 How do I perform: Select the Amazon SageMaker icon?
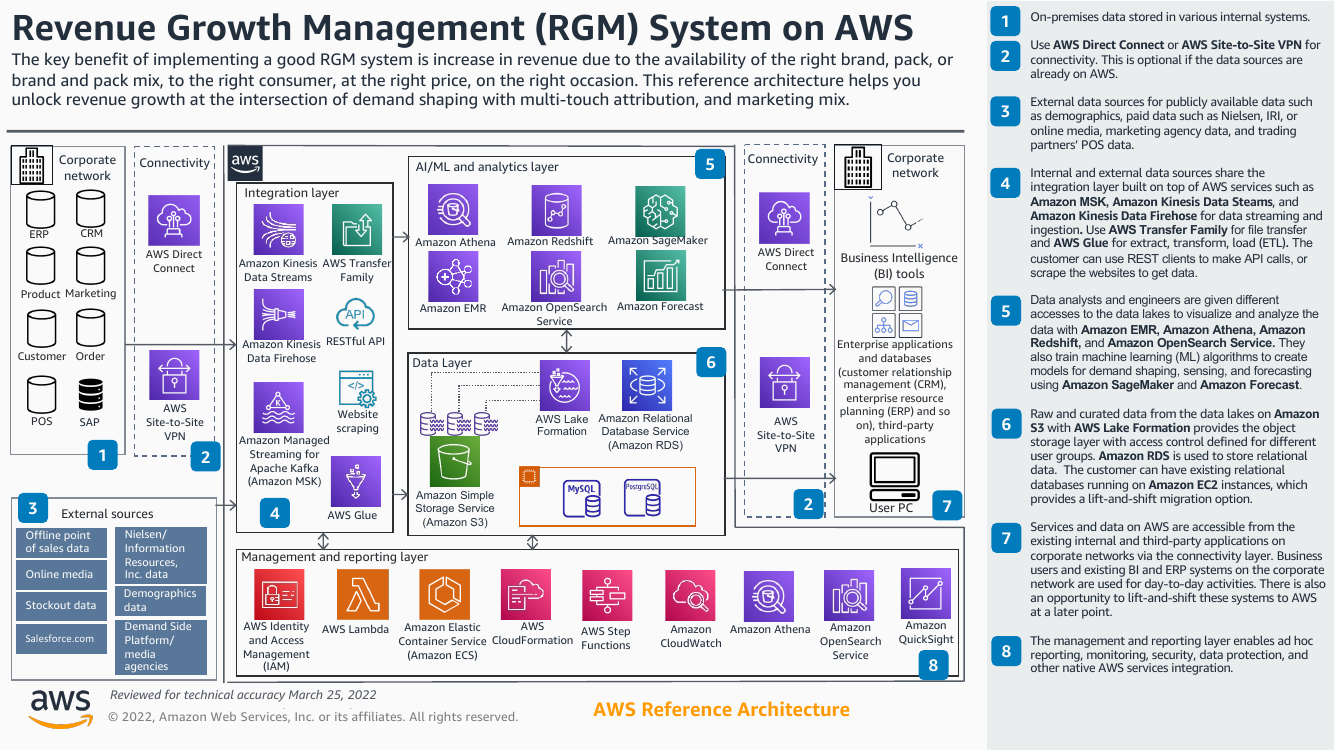pos(660,210)
